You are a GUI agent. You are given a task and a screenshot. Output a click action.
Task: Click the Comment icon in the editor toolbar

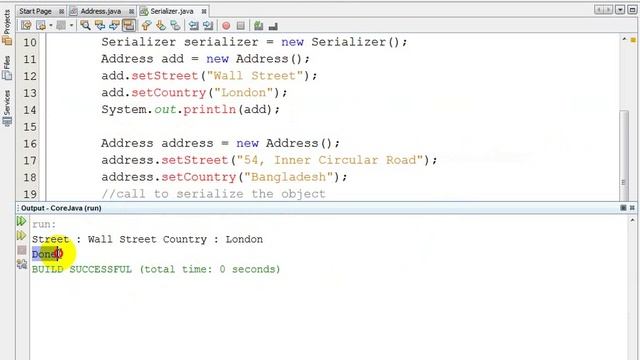tap(258, 26)
